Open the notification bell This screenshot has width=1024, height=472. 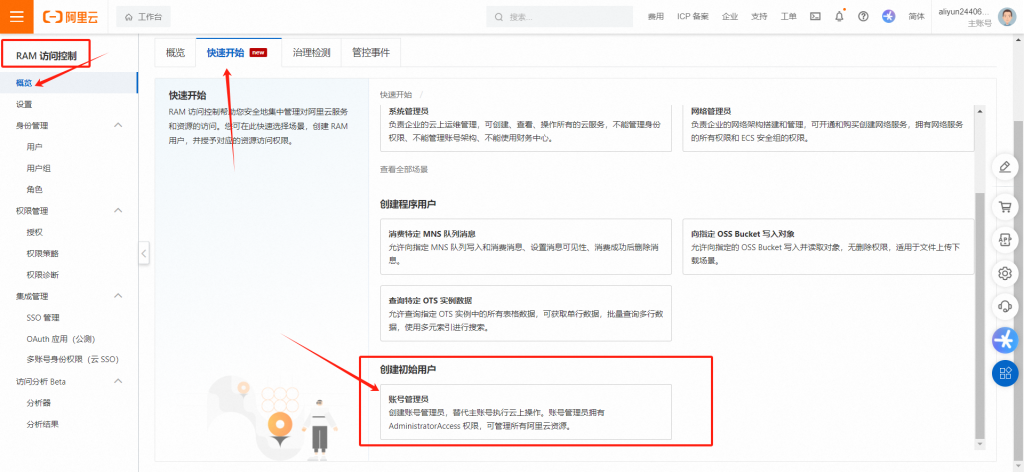pyautogui.click(x=839, y=17)
